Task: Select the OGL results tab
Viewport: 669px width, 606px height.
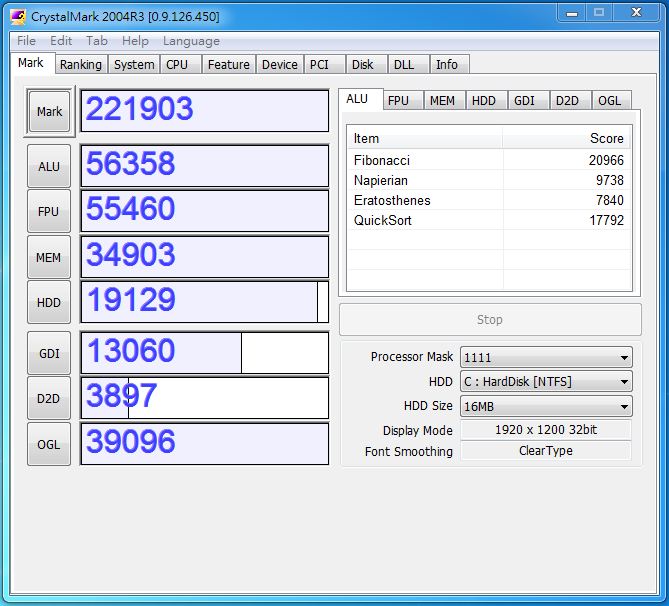Action: 610,100
